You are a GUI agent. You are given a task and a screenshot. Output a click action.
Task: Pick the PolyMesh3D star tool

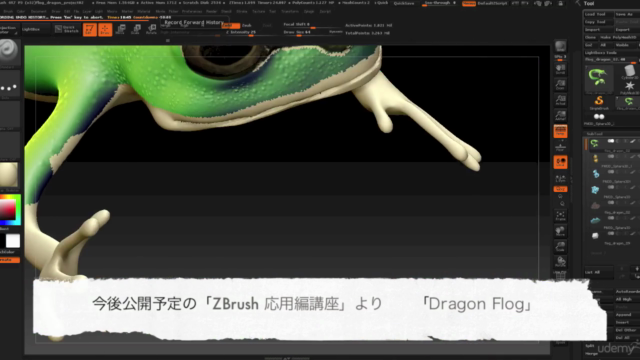tap(629, 87)
